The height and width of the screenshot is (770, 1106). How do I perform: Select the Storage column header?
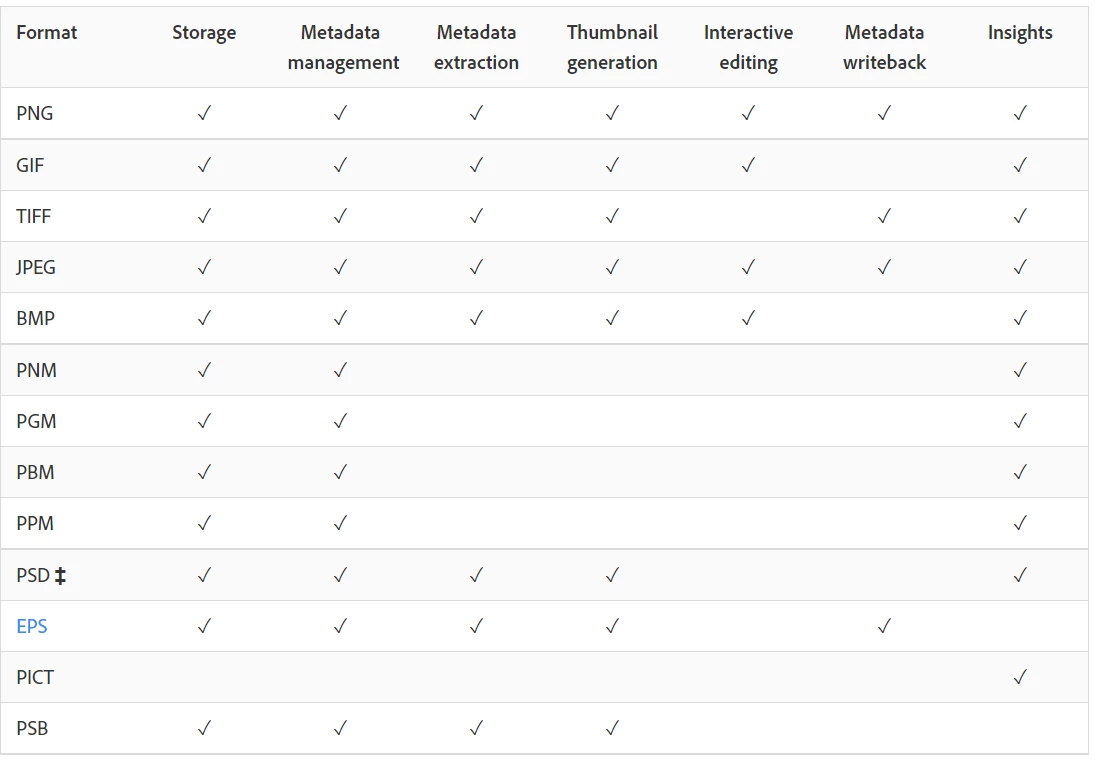[205, 33]
